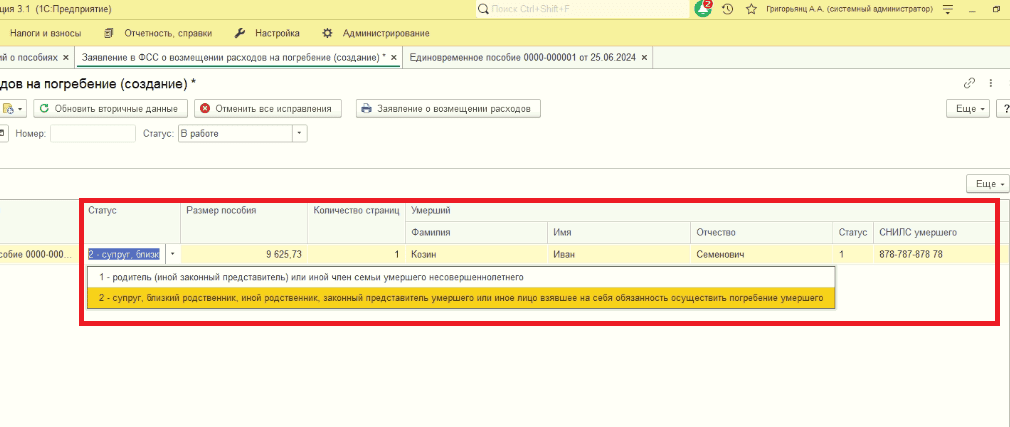Expand the Статус В работе dropdown
Screen dimensions: 1010x427
[300, 133]
